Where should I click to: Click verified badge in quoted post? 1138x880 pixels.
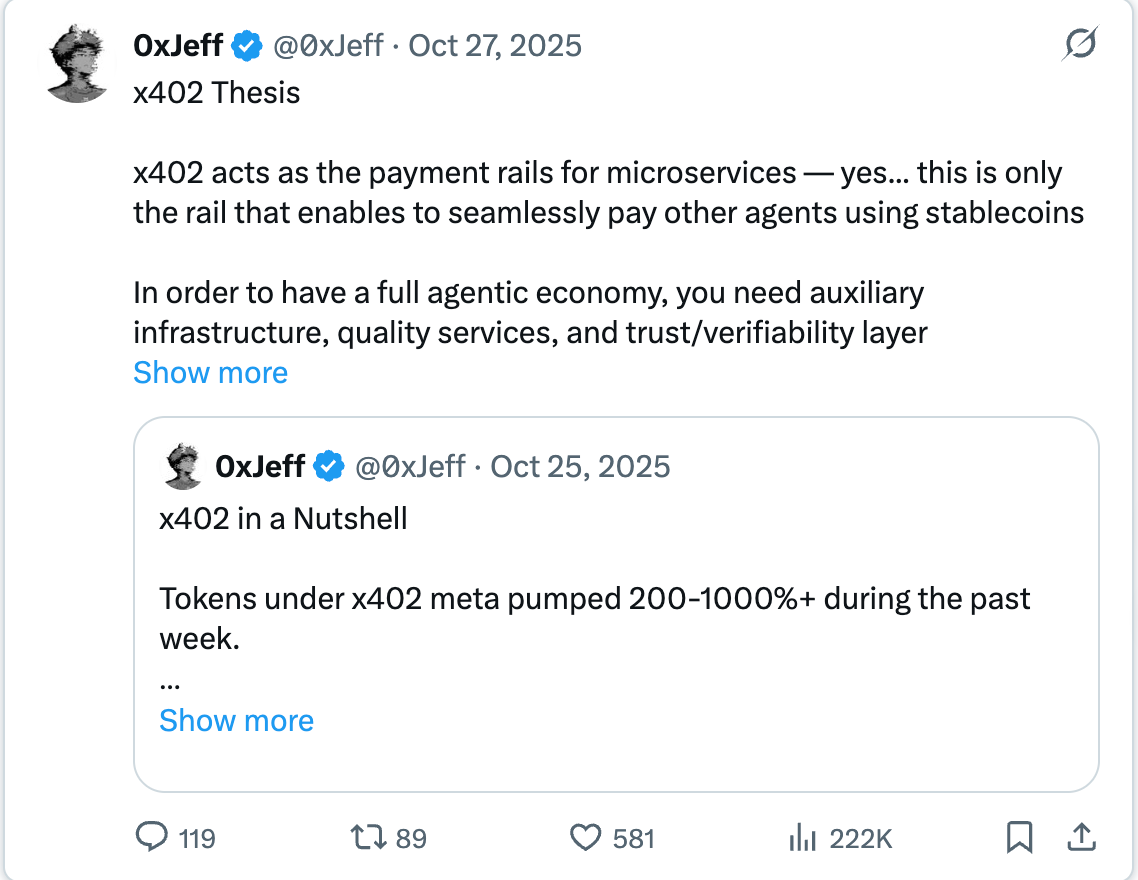point(329,466)
